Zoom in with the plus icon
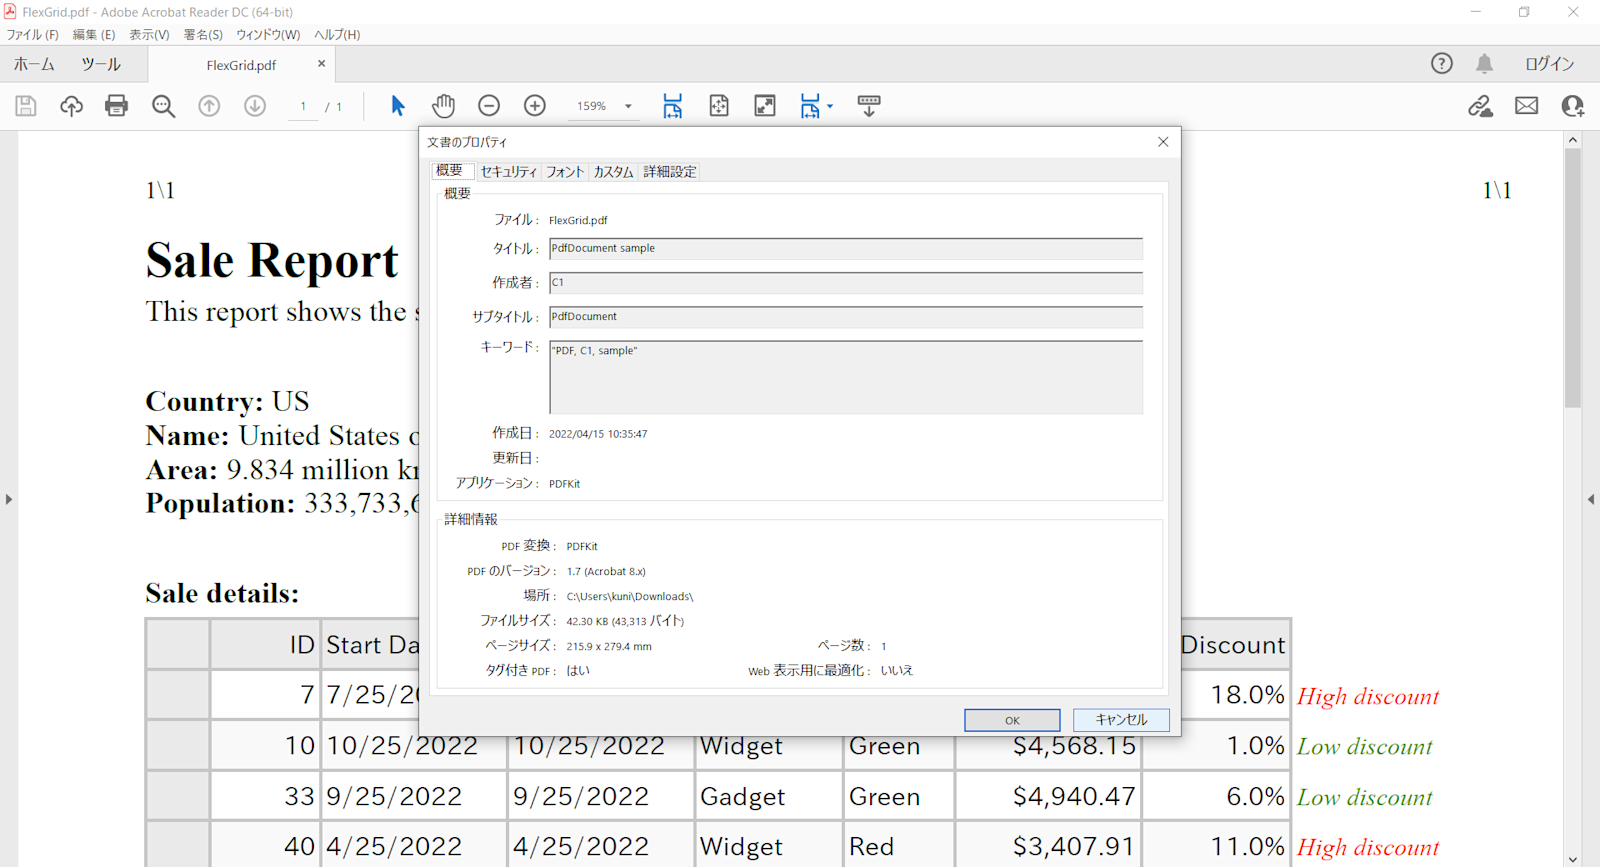Screen dimensions: 1600x867 click(535, 105)
